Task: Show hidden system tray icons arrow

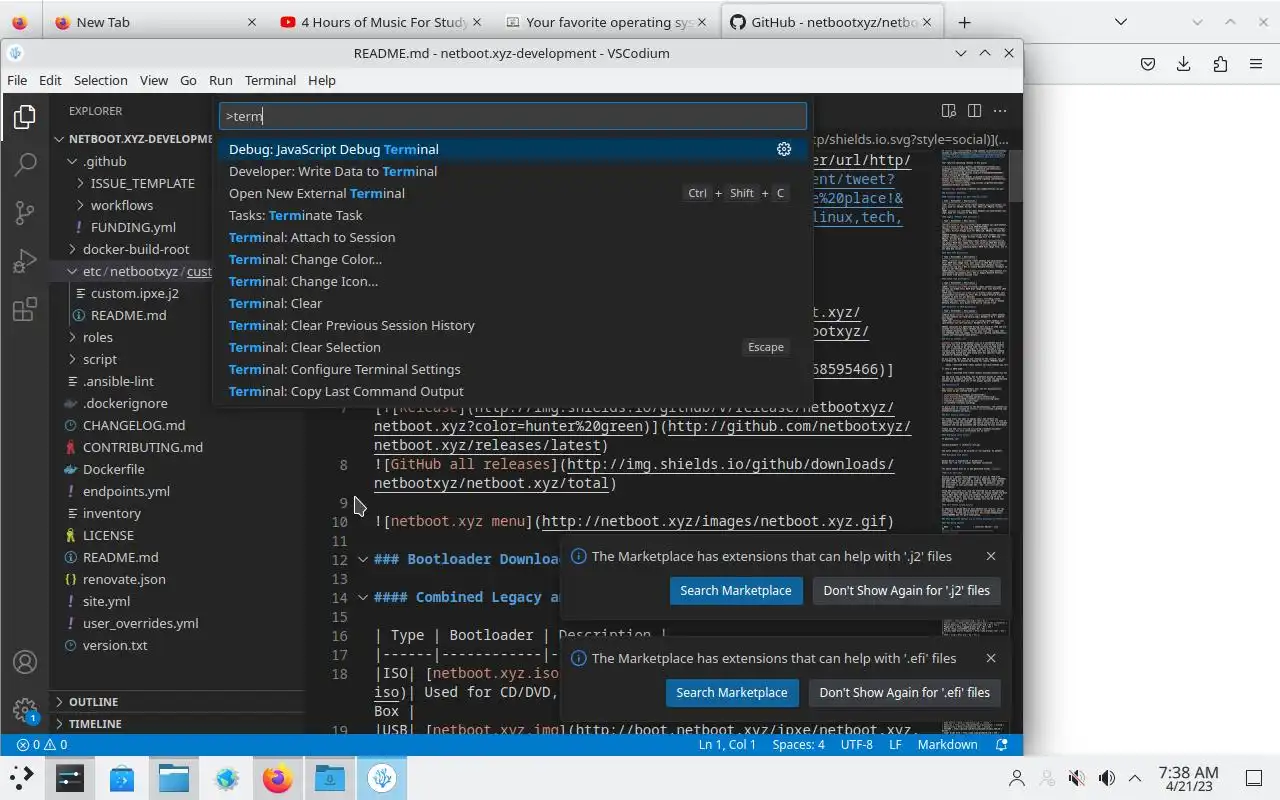Action: point(1135,778)
